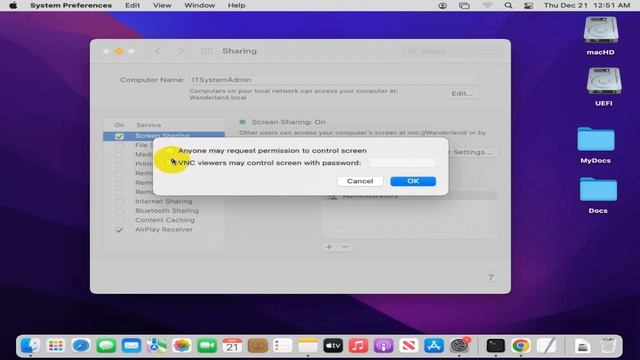Image resolution: width=640 pixels, height=360 pixels.
Task: Click the Sharing window search field
Action: [x=452, y=51]
